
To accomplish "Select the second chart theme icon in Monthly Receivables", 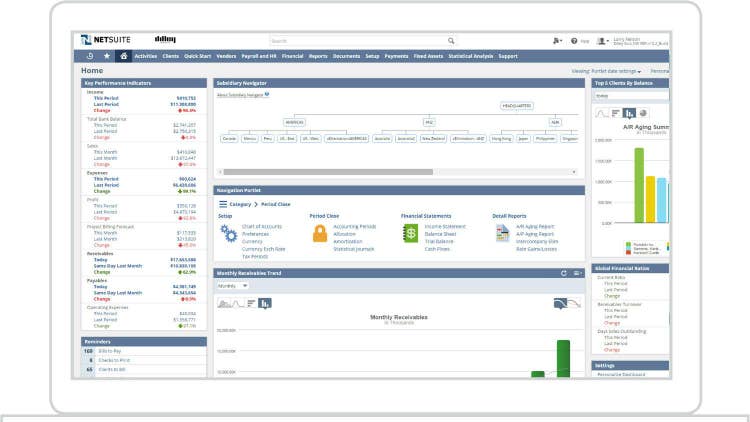I will tap(574, 303).
